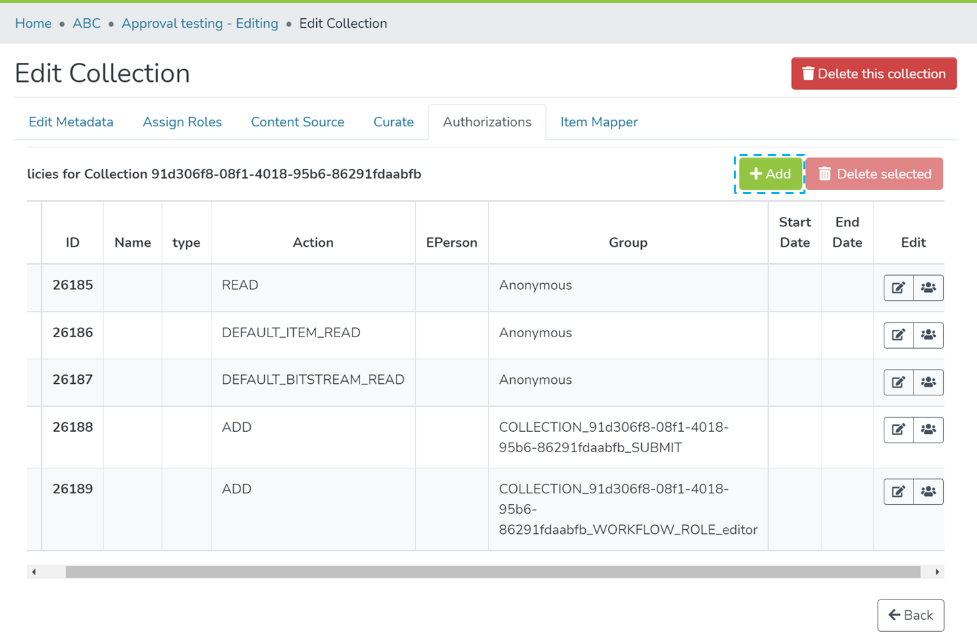The width and height of the screenshot is (977, 640).
Task: Open group icon for policy 26188
Action: point(929,430)
